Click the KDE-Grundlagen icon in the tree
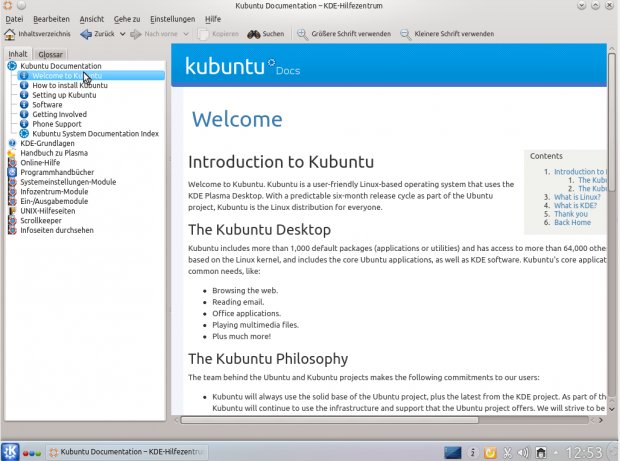Screen dimensions: 620x461 coord(12,143)
